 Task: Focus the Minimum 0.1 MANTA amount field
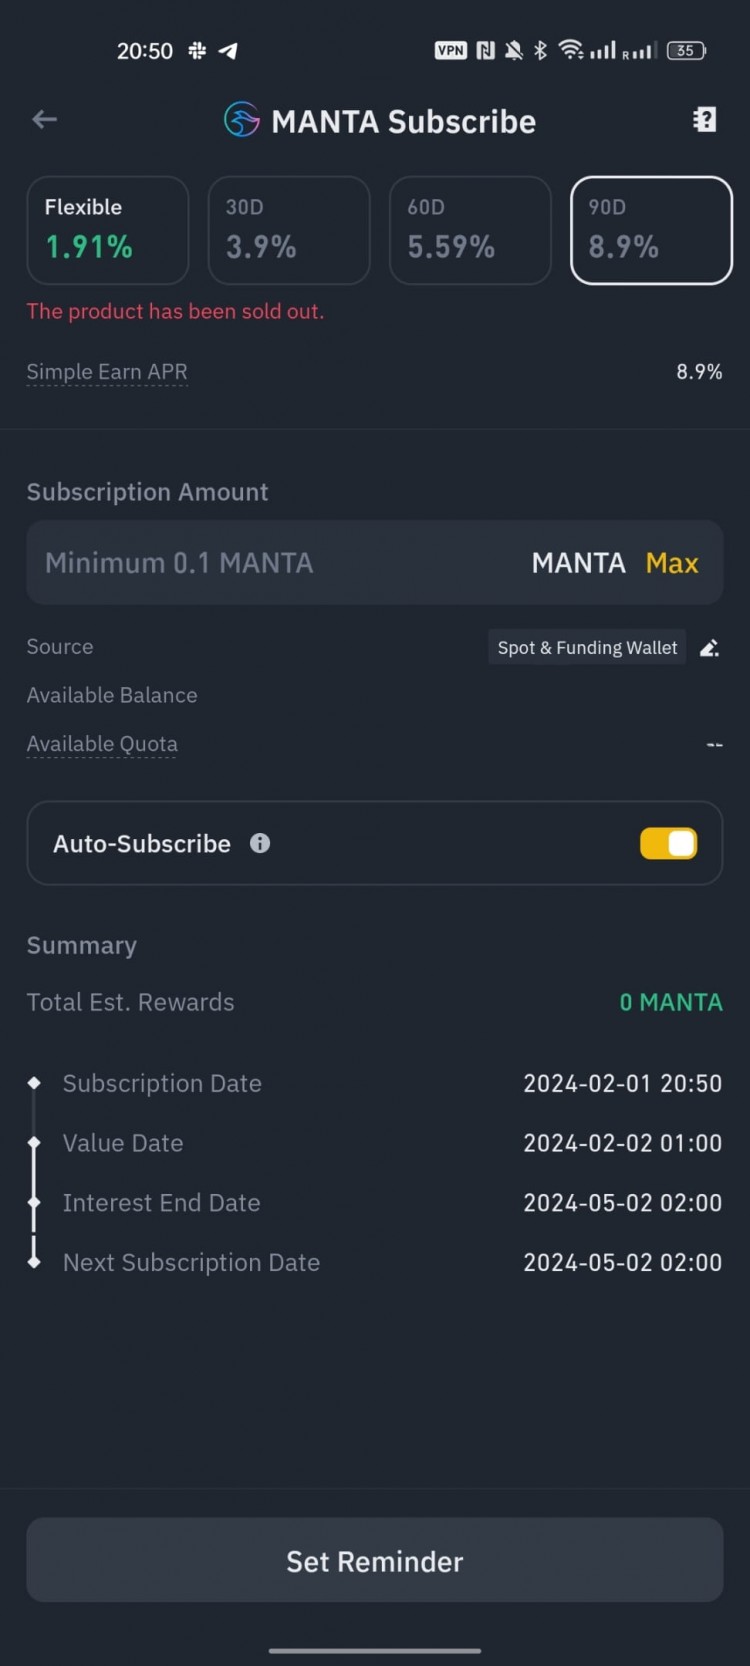[375, 562]
